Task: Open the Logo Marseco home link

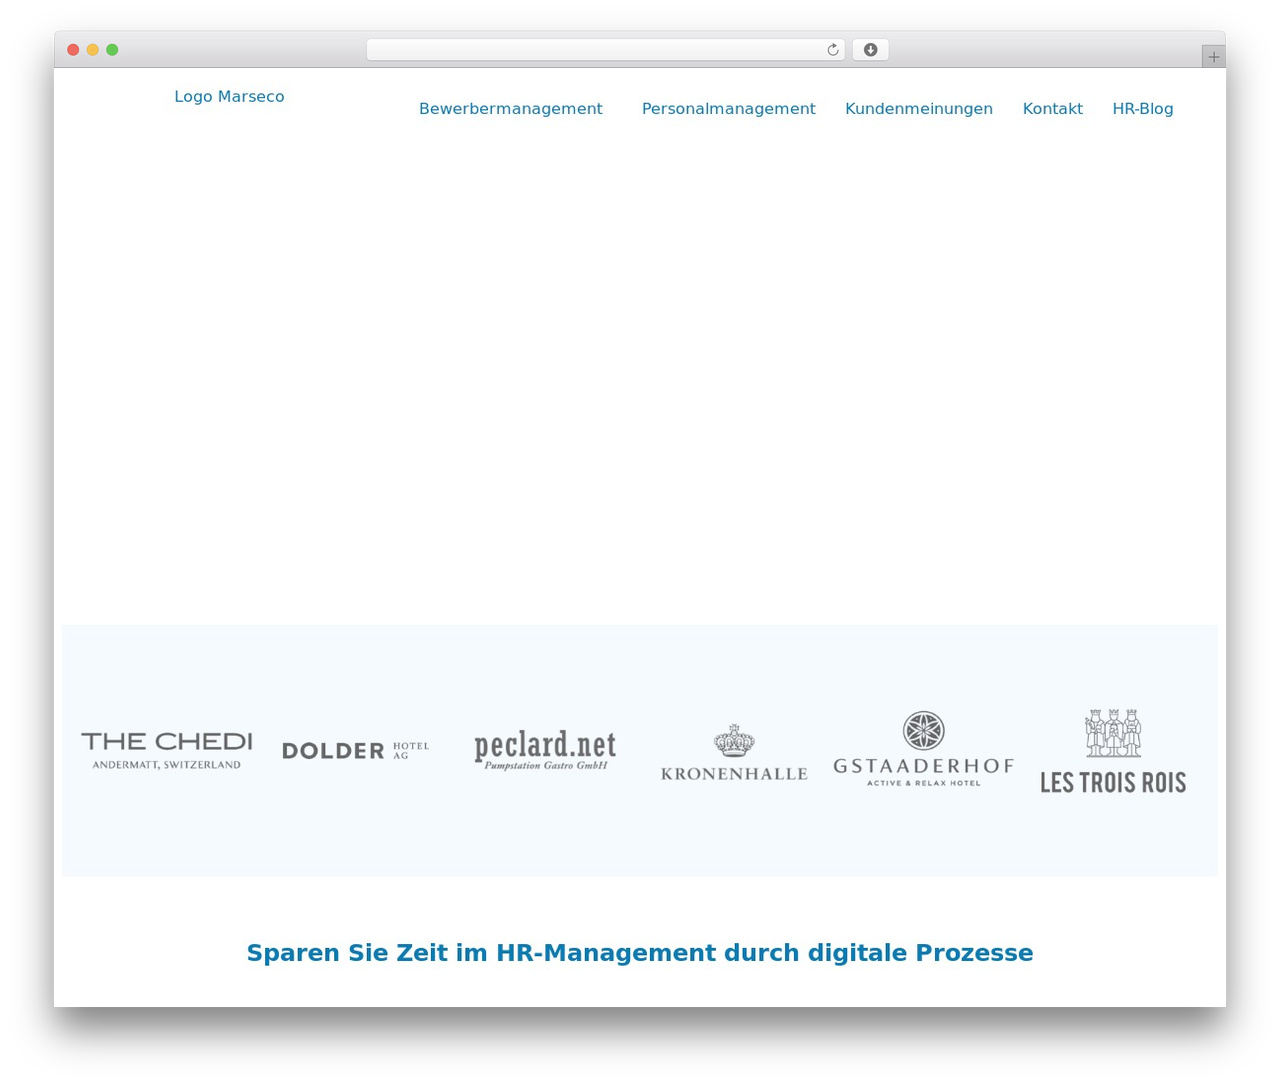Action: point(229,97)
